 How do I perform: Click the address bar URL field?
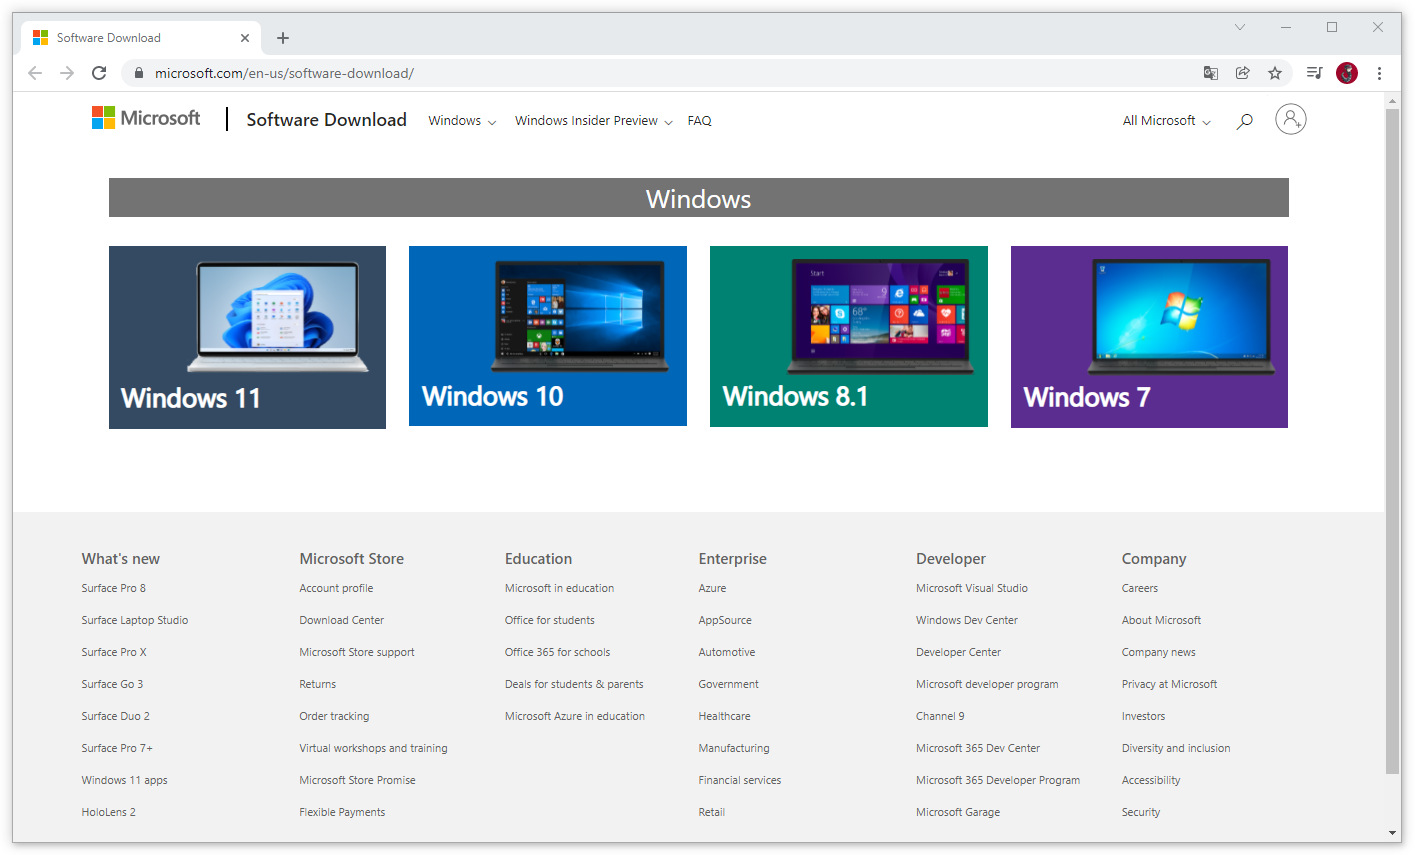click(x=600, y=73)
